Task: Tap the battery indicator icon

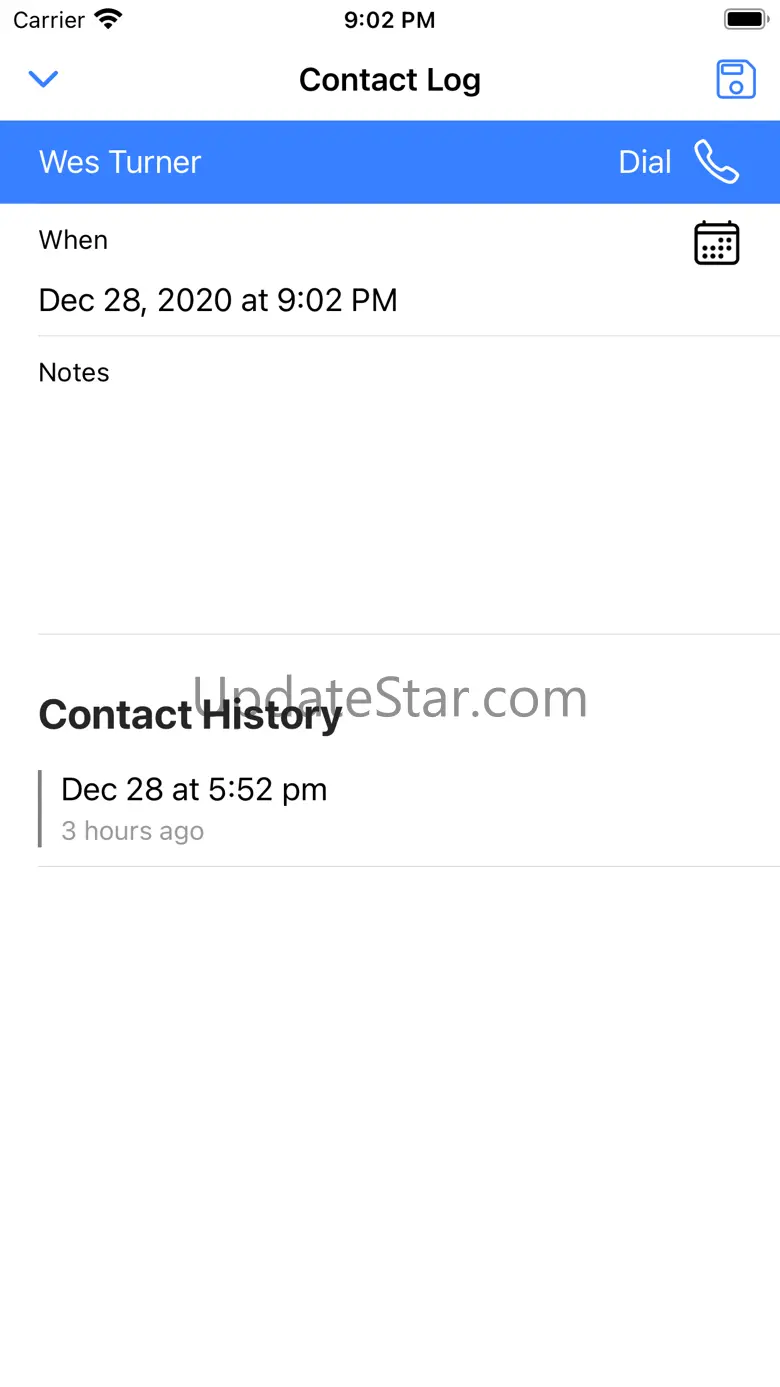Action: coord(745,19)
